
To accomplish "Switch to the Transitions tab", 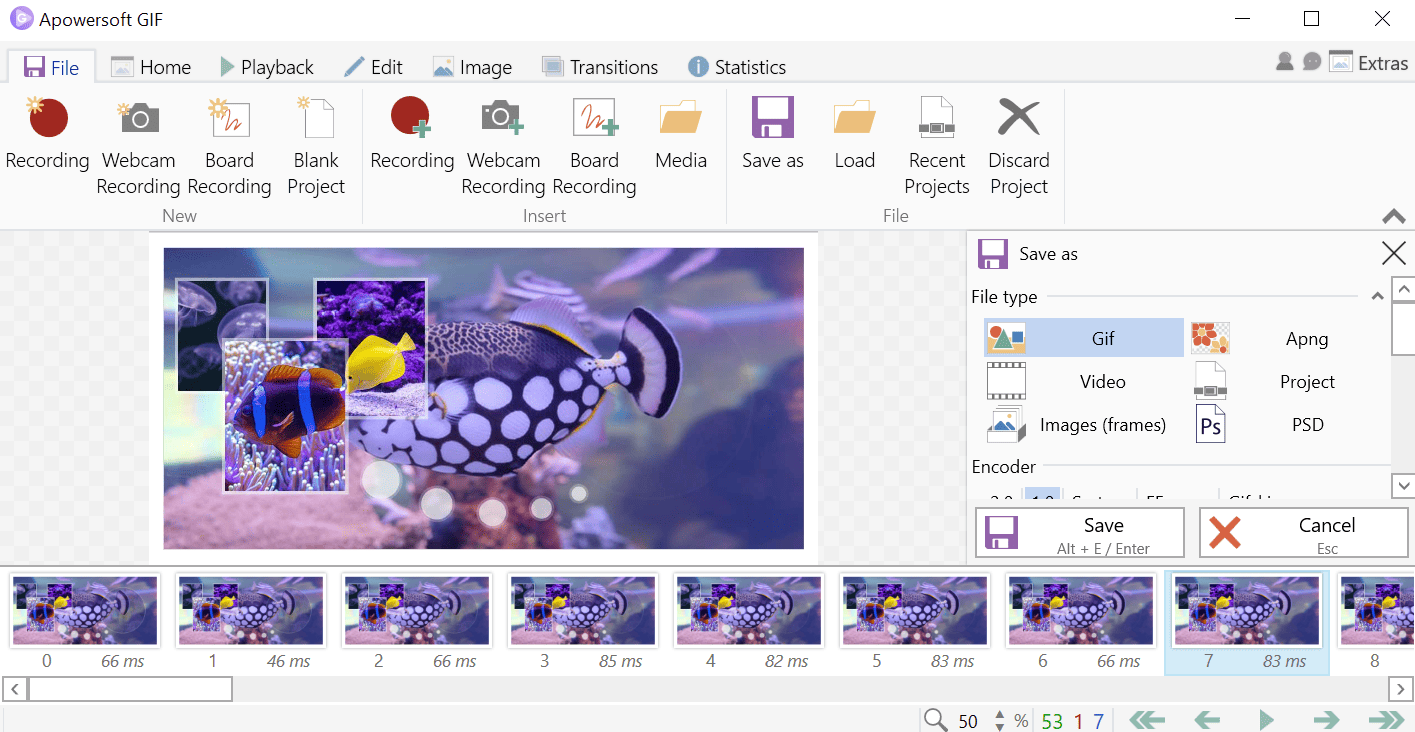I will tap(600, 67).
